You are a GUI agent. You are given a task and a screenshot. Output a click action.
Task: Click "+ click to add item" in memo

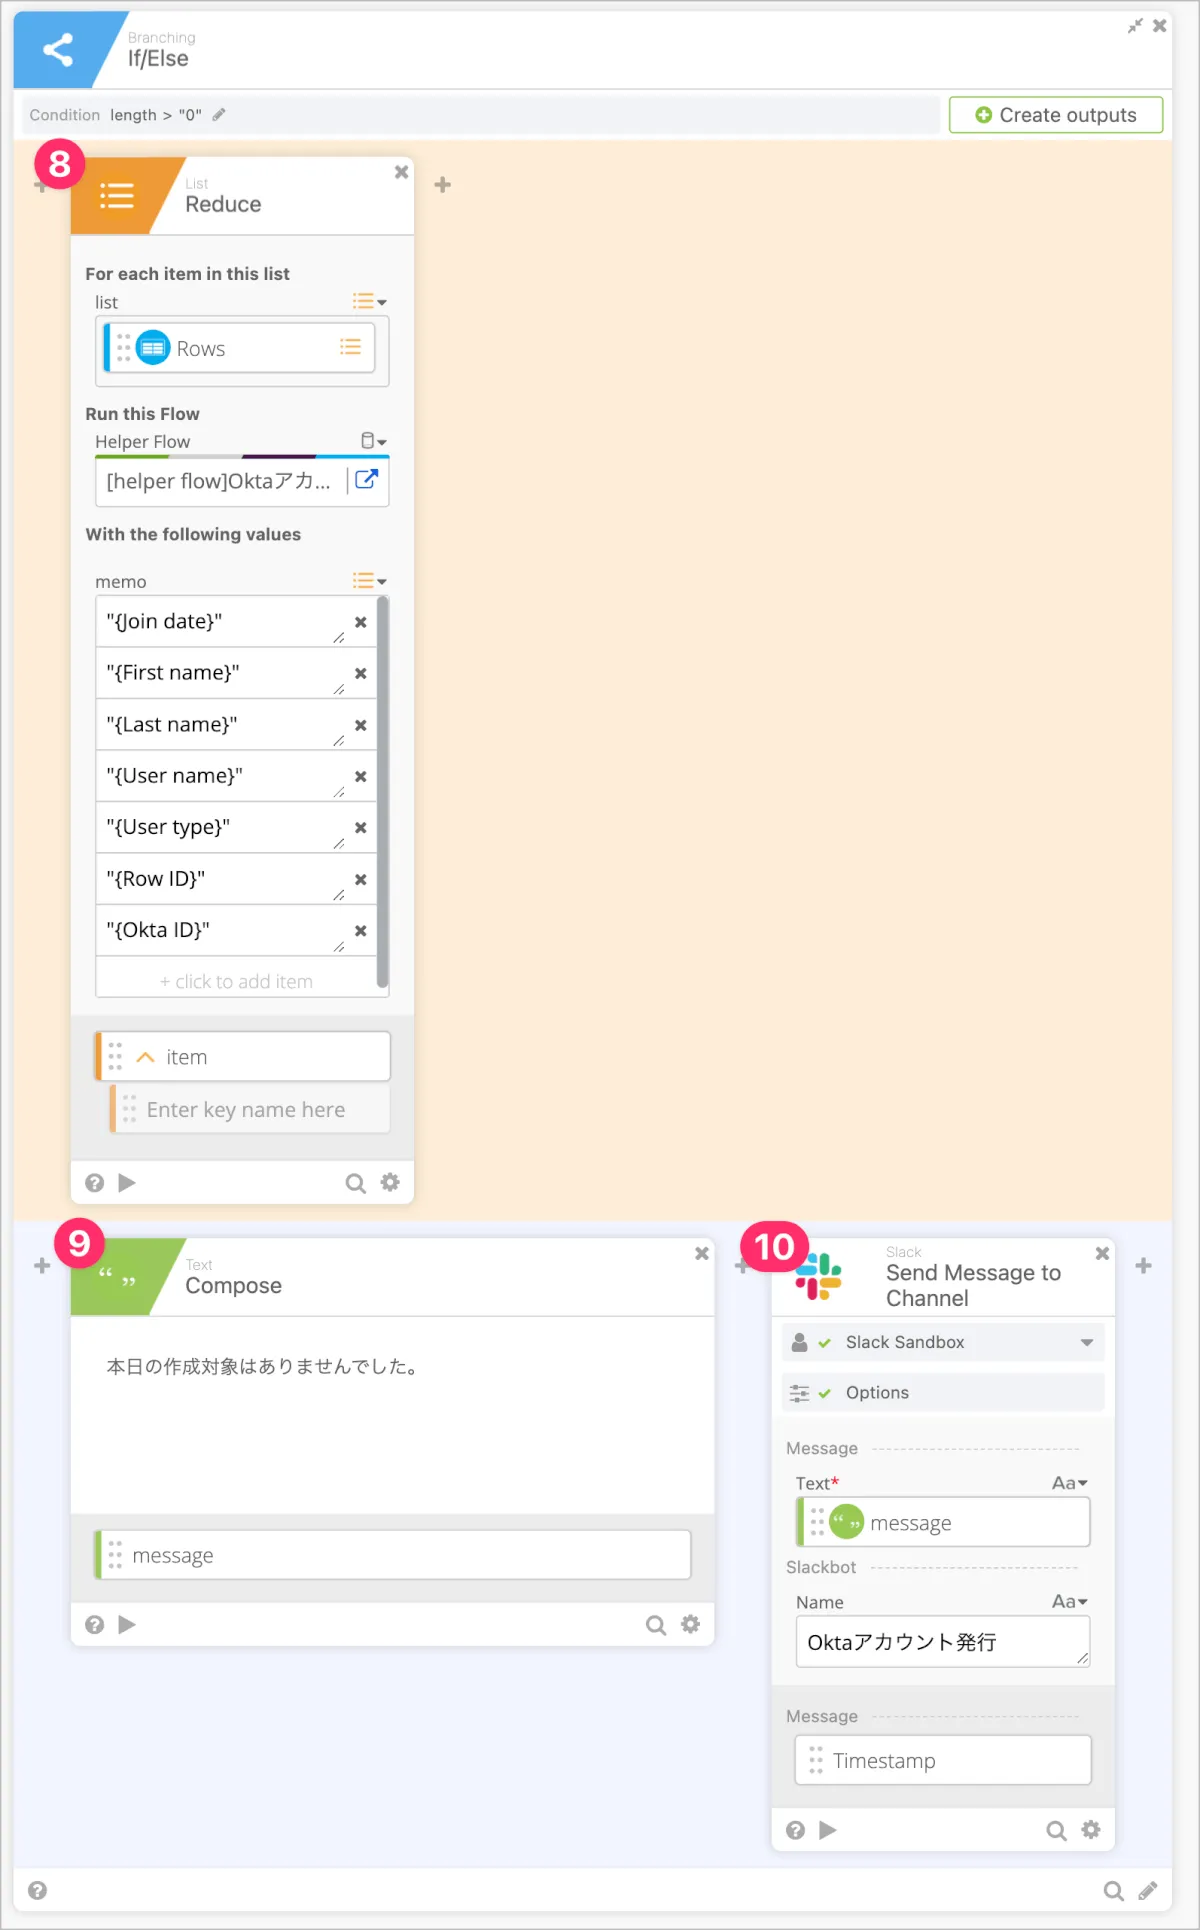coord(236,982)
